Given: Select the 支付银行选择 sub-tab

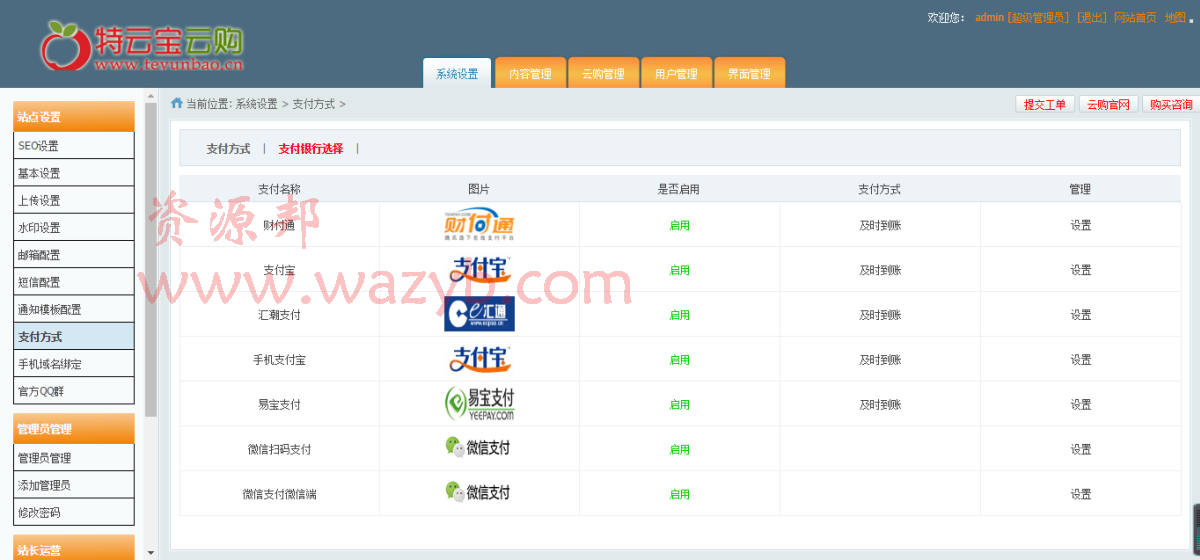Looking at the screenshot, I should click(311, 149).
